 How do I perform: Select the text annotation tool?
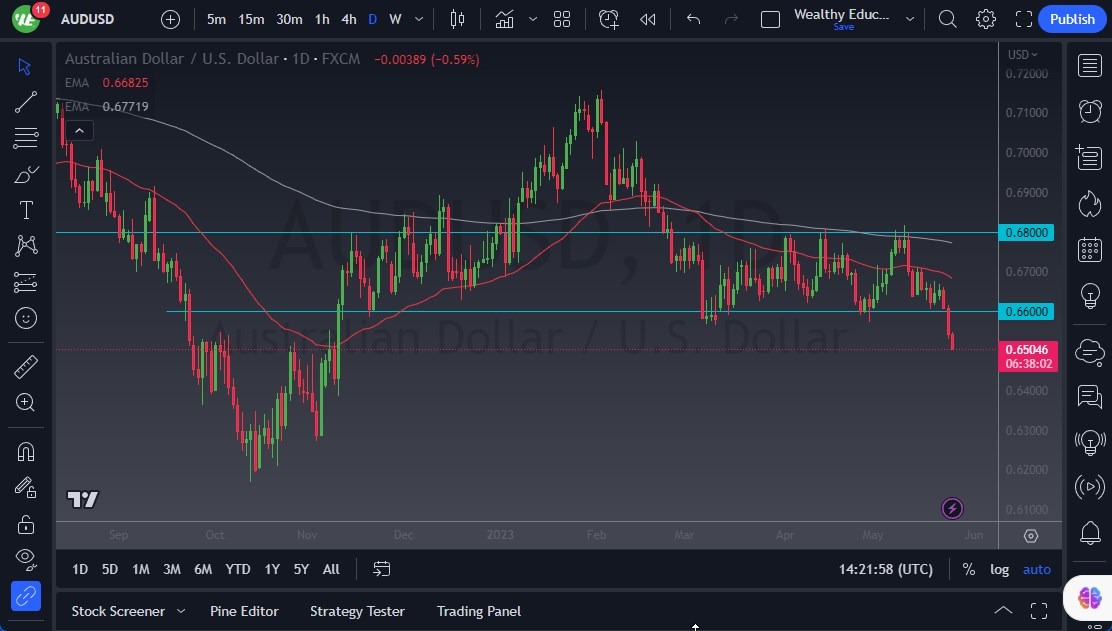tap(26, 210)
